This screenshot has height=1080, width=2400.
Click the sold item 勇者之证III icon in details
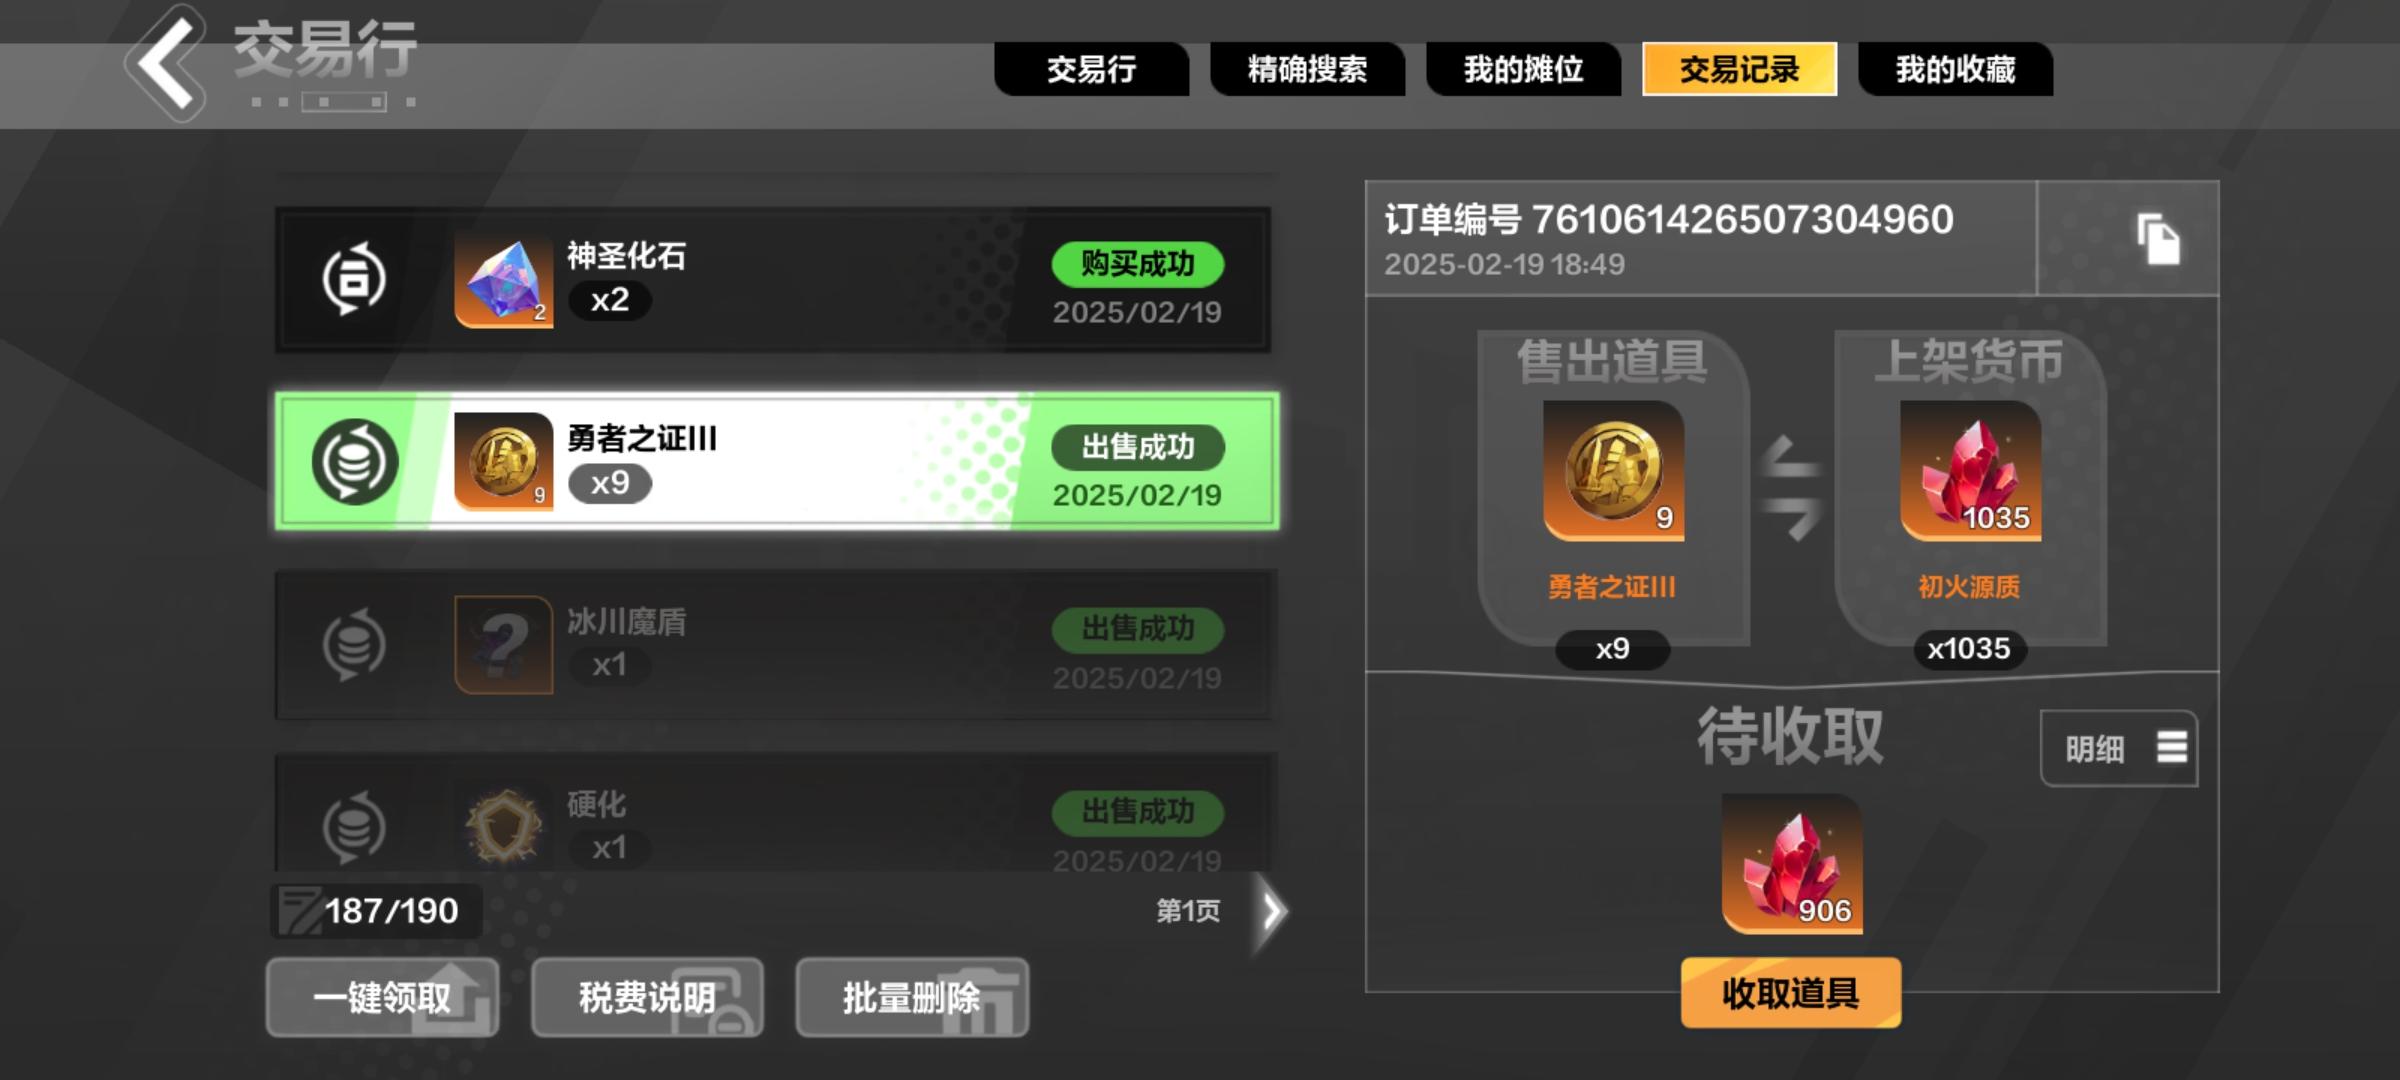1613,471
